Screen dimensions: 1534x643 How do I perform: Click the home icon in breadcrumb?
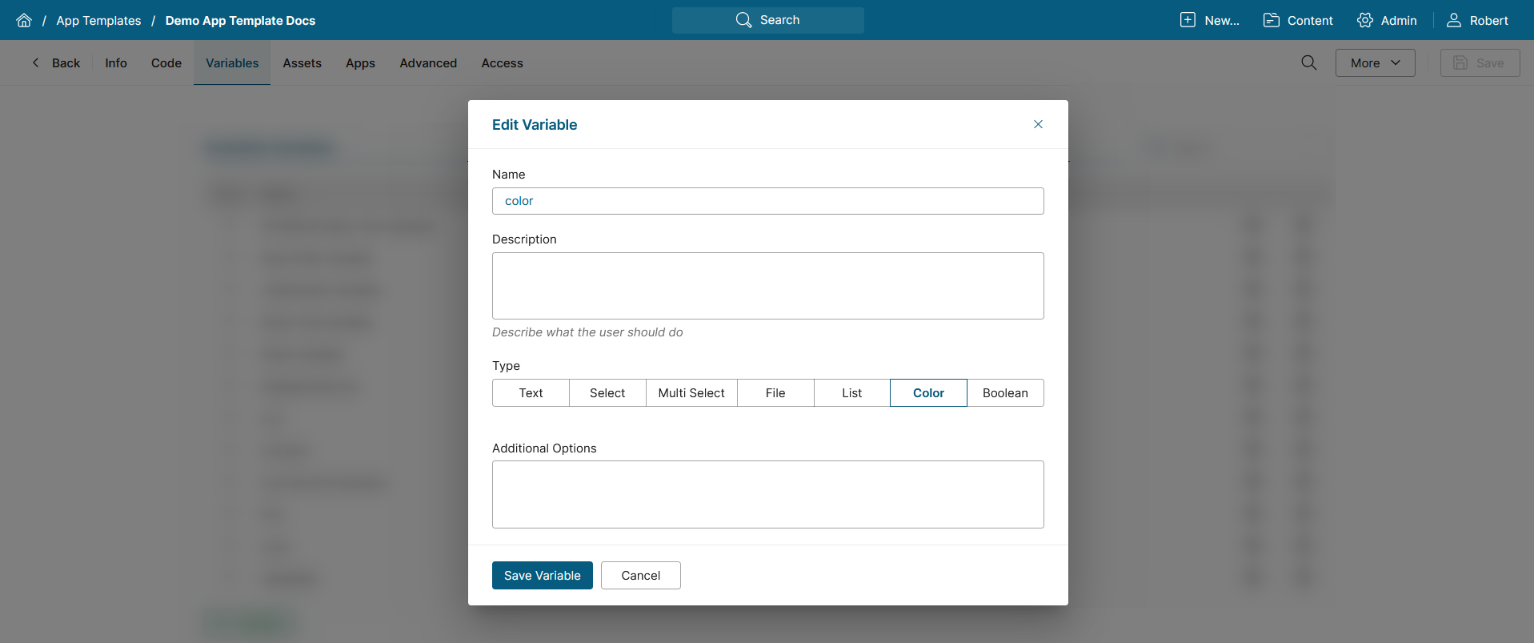point(24,20)
